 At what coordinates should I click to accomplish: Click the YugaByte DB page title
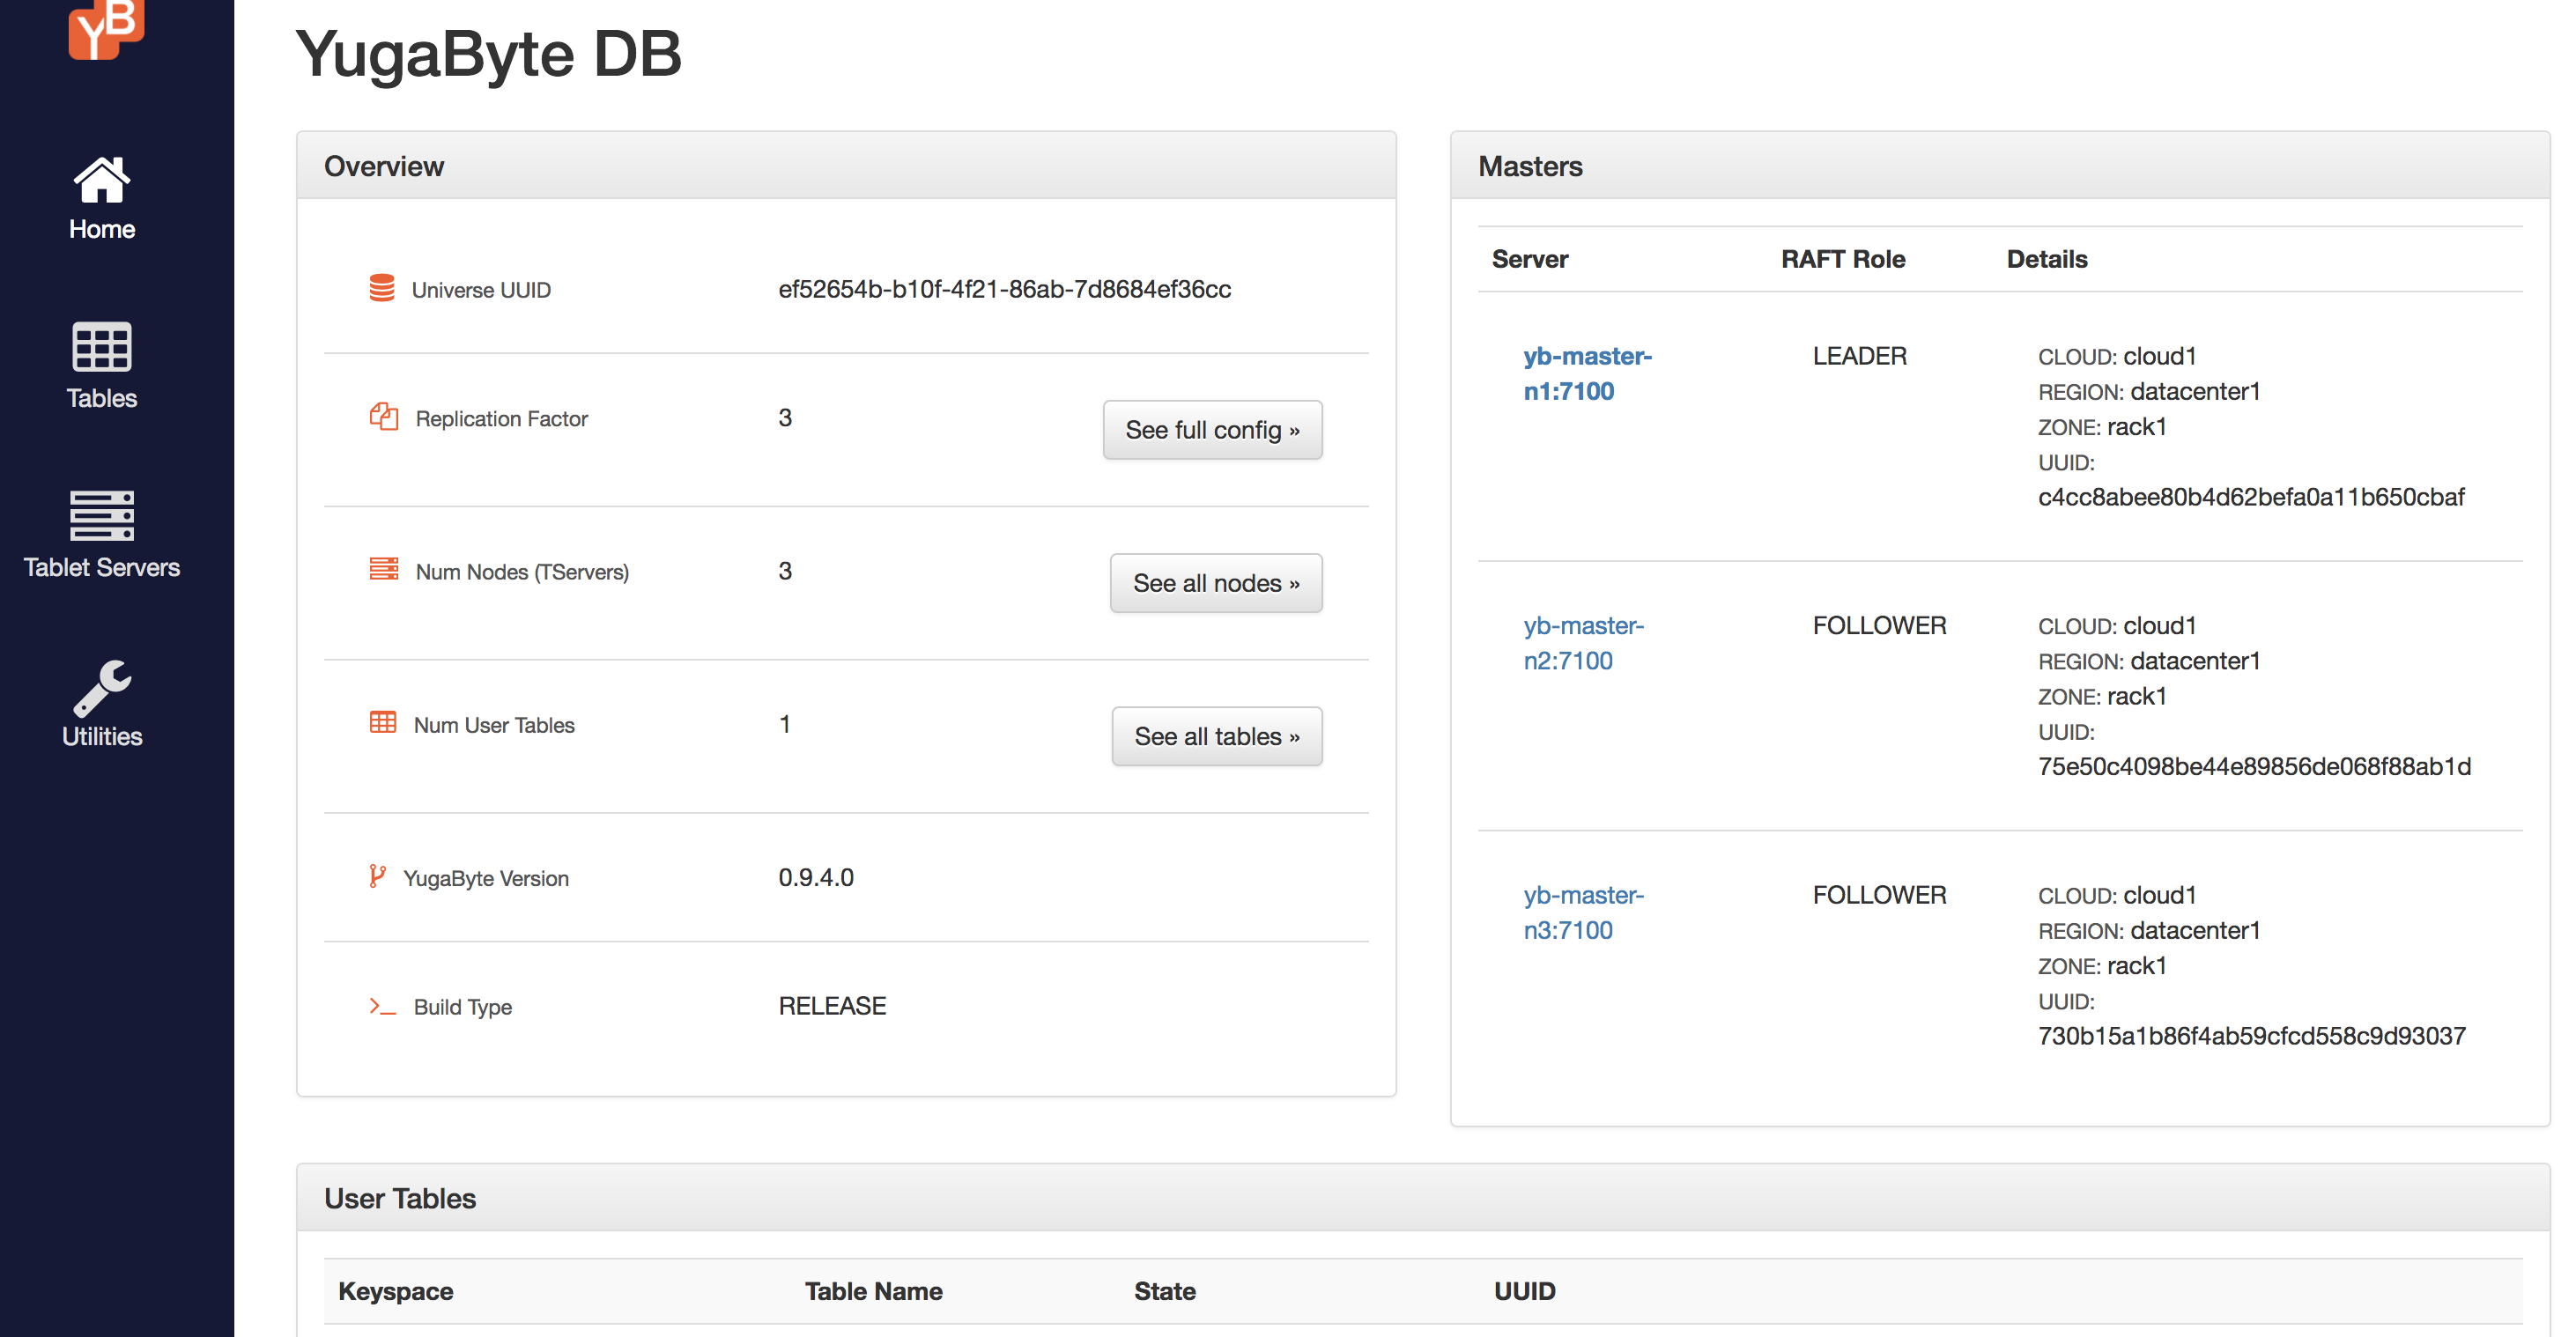(489, 53)
